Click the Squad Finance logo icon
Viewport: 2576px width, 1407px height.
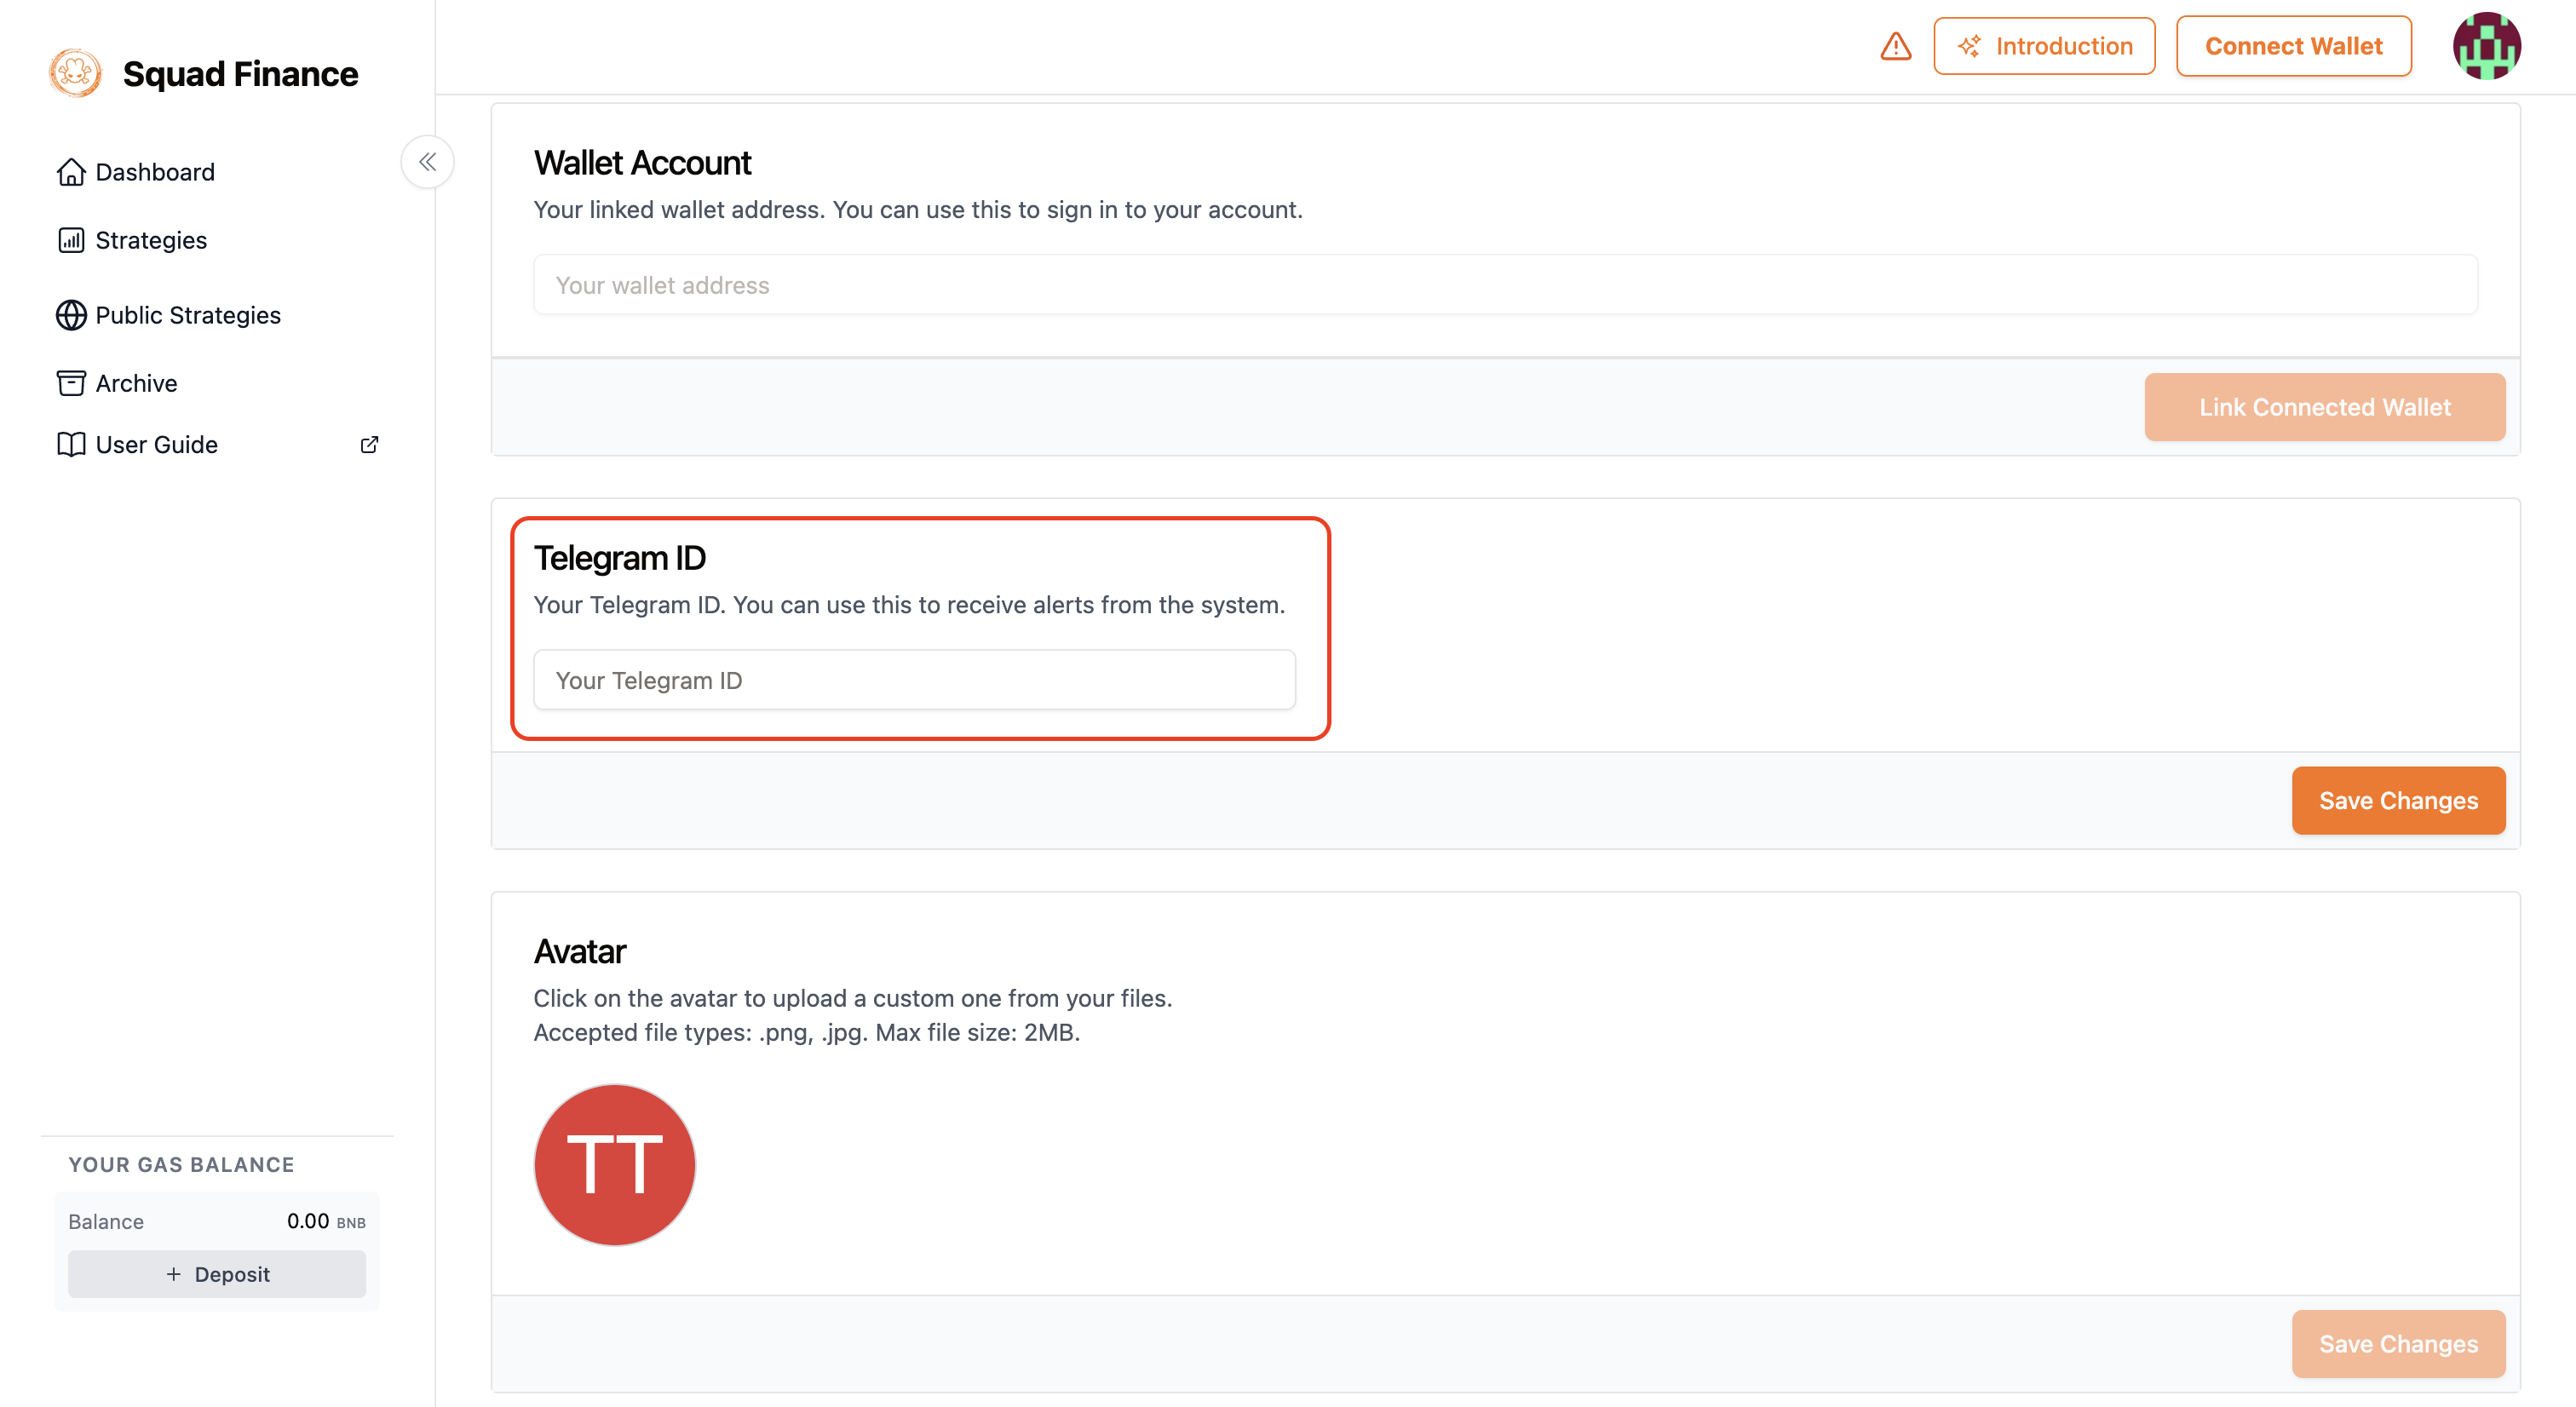(x=75, y=73)
